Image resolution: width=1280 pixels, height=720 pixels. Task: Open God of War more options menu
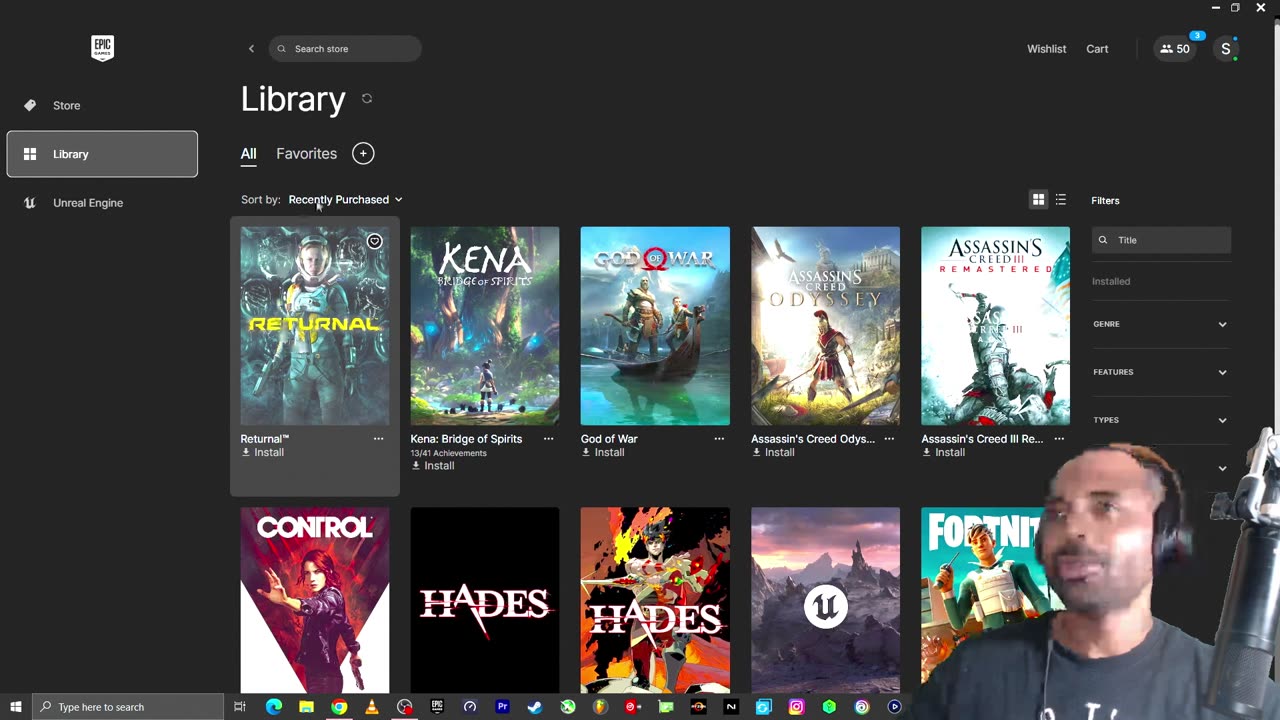(719, 439)
